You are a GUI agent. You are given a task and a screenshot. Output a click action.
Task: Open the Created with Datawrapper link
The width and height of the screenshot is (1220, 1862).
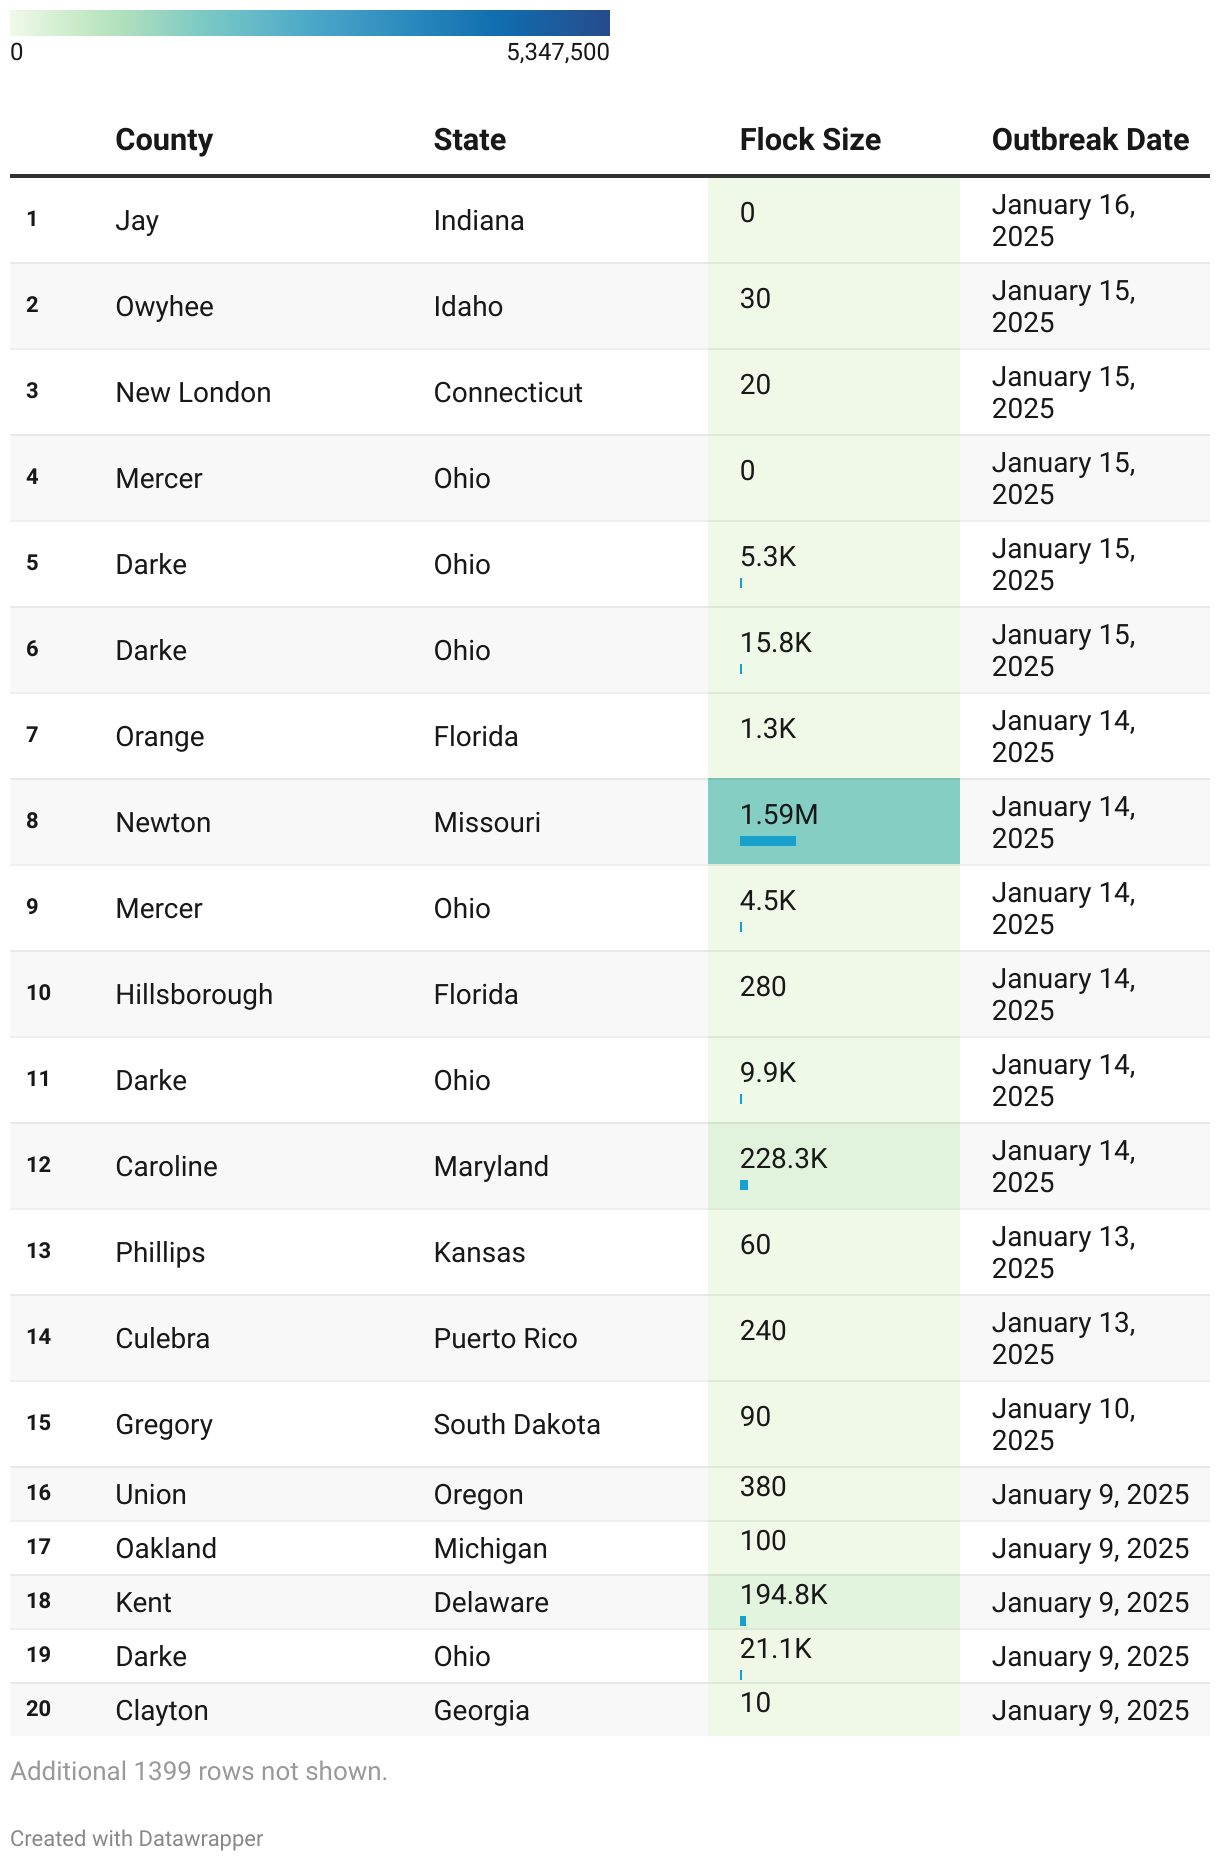(x=137, y=1838)
